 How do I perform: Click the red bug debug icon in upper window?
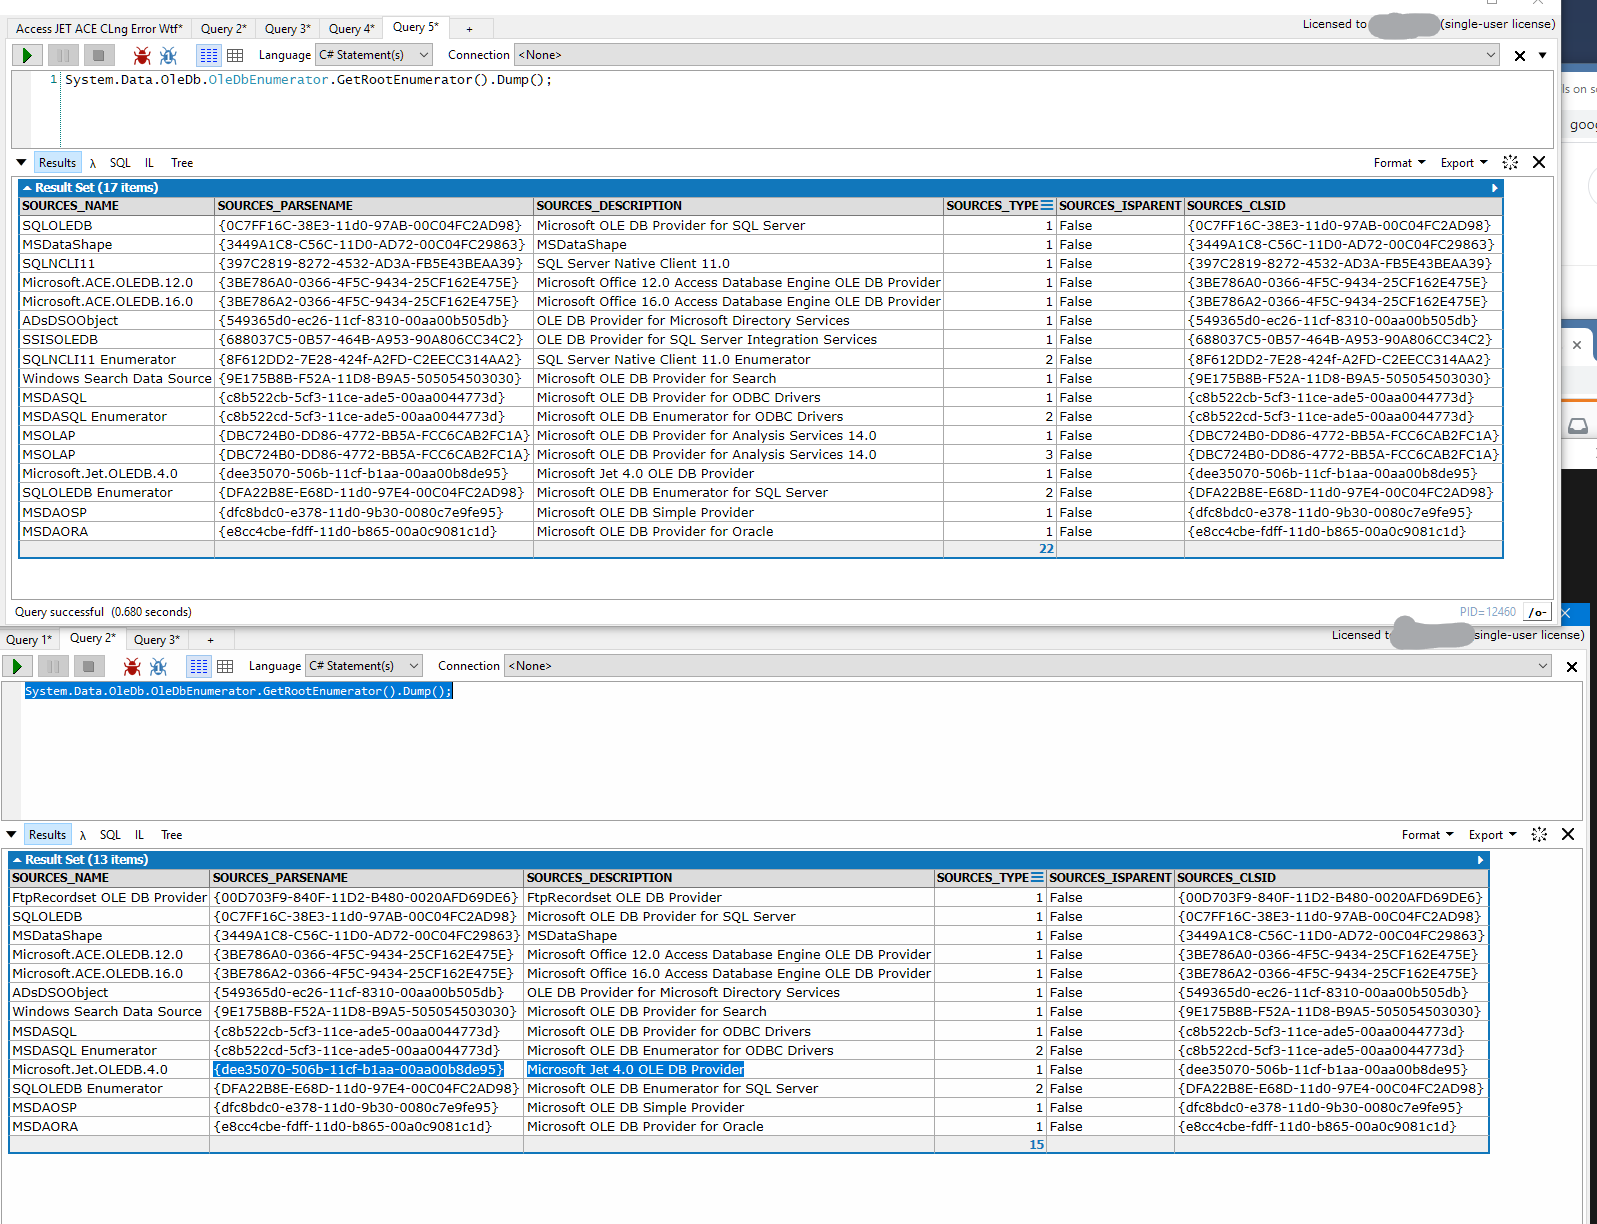tap(142, 55)
